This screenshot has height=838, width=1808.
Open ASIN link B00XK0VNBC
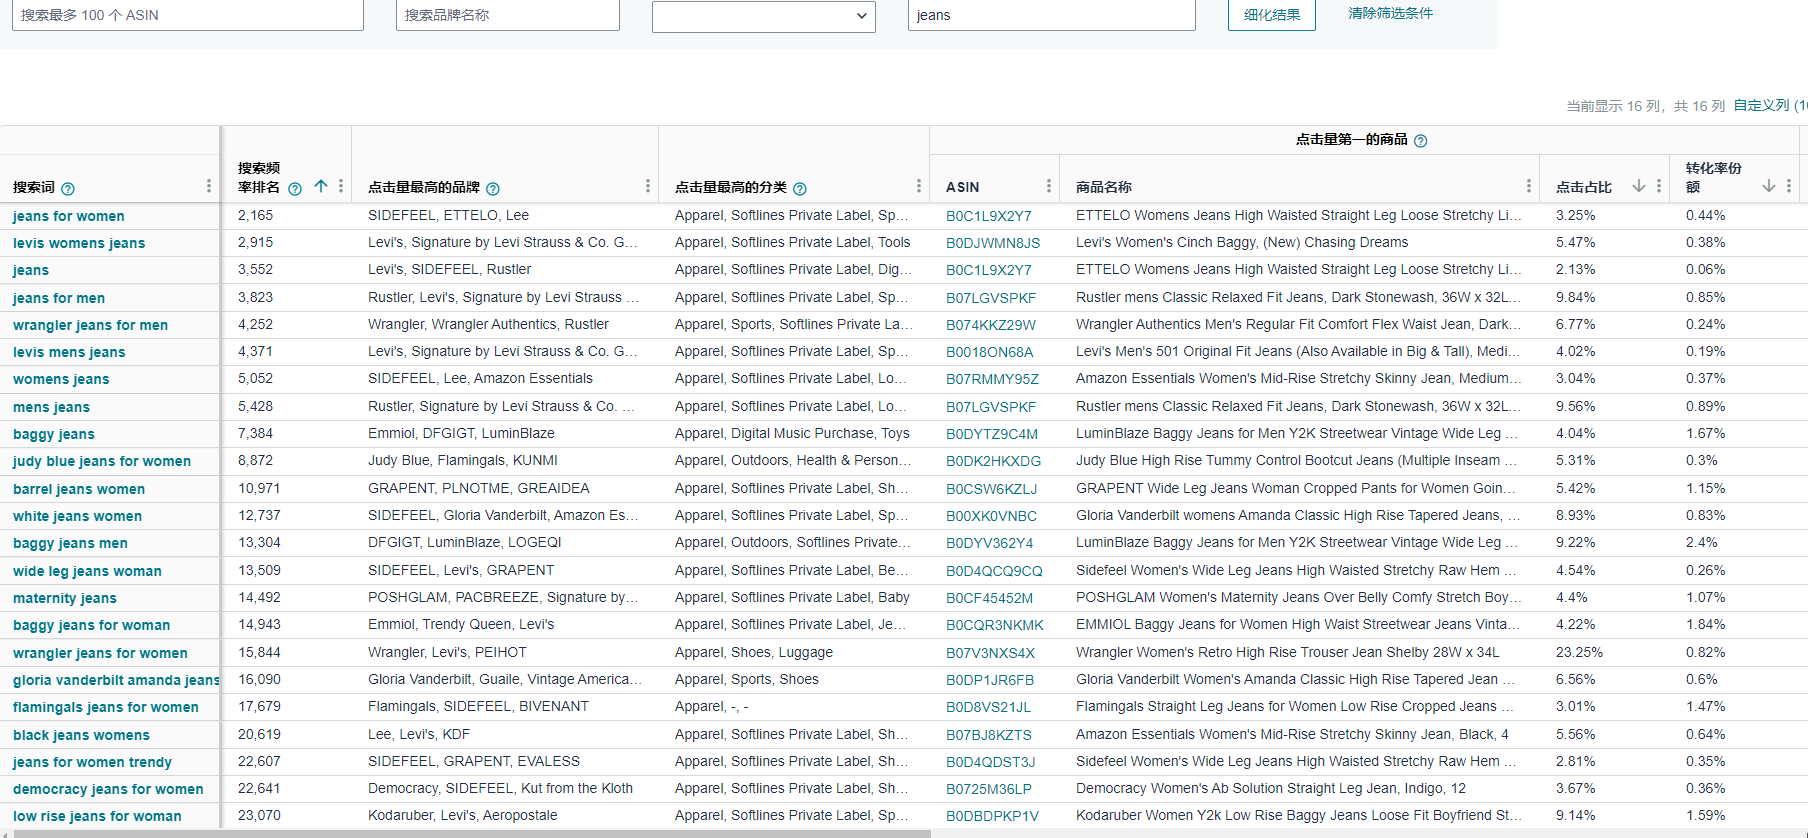pyautogui.click(x=991, y=516)
